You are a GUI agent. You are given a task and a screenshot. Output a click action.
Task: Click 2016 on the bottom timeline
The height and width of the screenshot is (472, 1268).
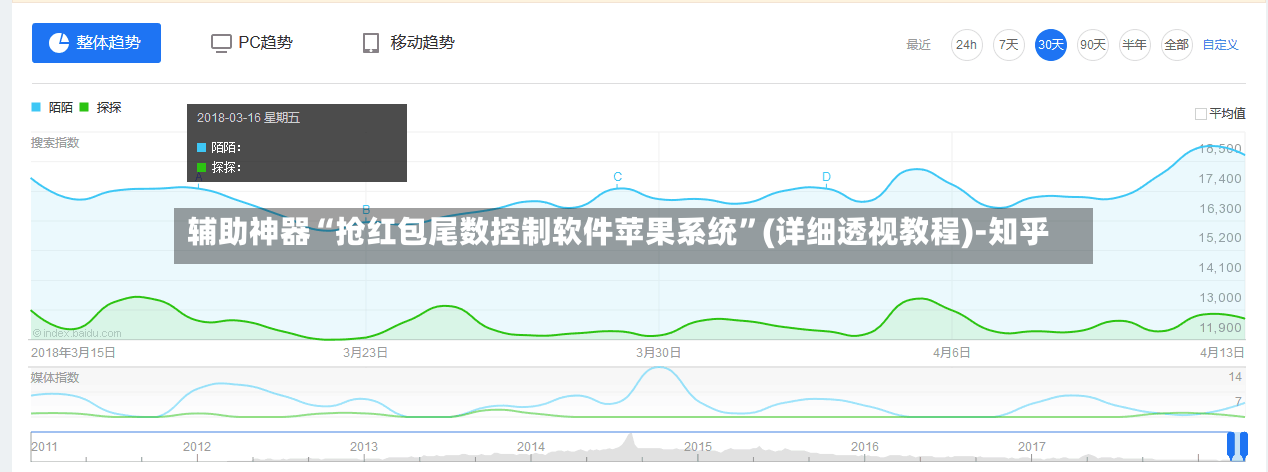point(865,447)
